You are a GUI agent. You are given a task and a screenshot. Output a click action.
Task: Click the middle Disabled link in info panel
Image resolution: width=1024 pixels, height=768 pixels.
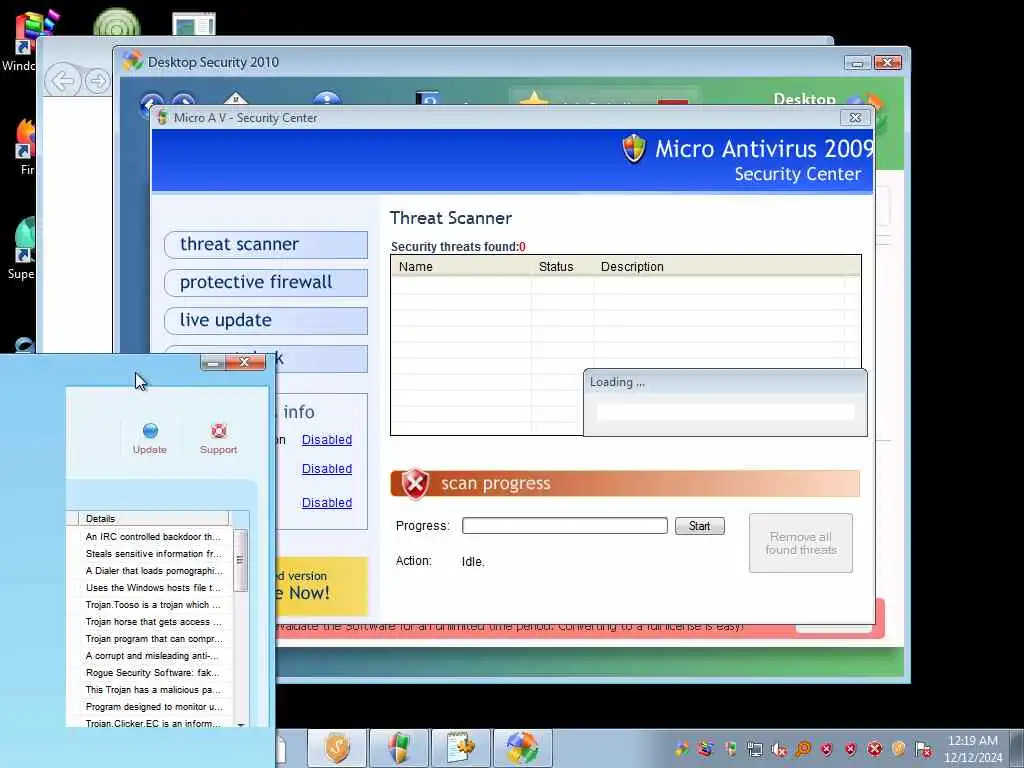327,468
